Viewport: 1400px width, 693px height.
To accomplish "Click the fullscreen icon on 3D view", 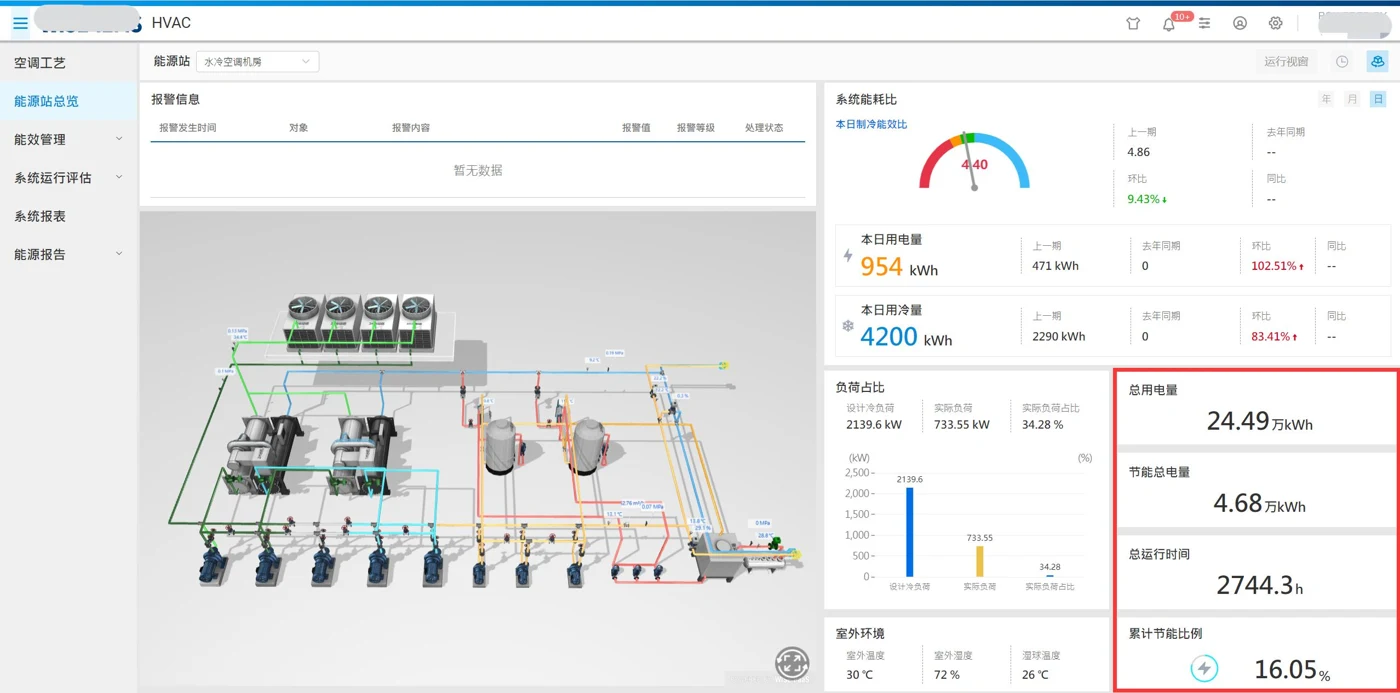I will (x=792, y=662).
